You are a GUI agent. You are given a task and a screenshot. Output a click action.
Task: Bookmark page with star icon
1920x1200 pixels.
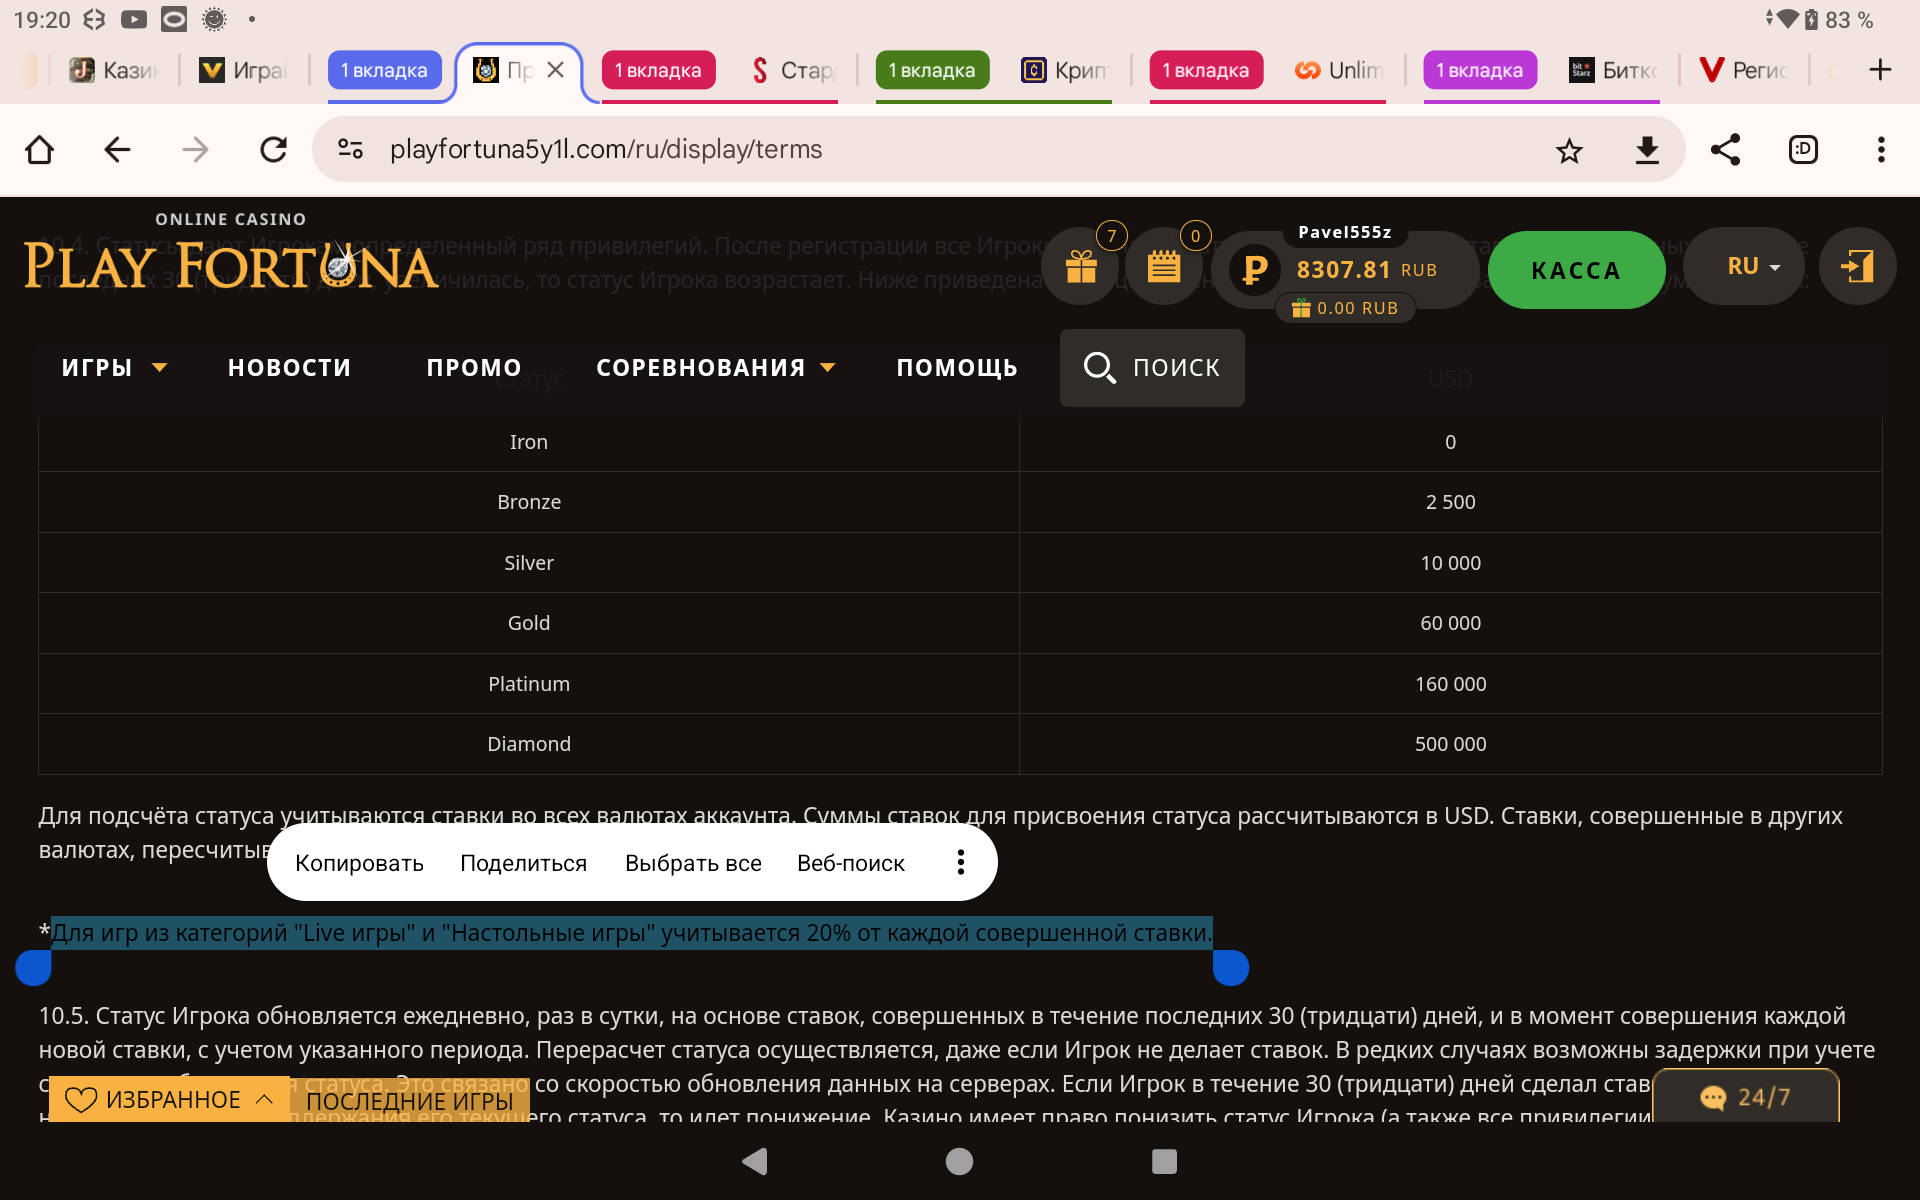(x=1569, y=150)
